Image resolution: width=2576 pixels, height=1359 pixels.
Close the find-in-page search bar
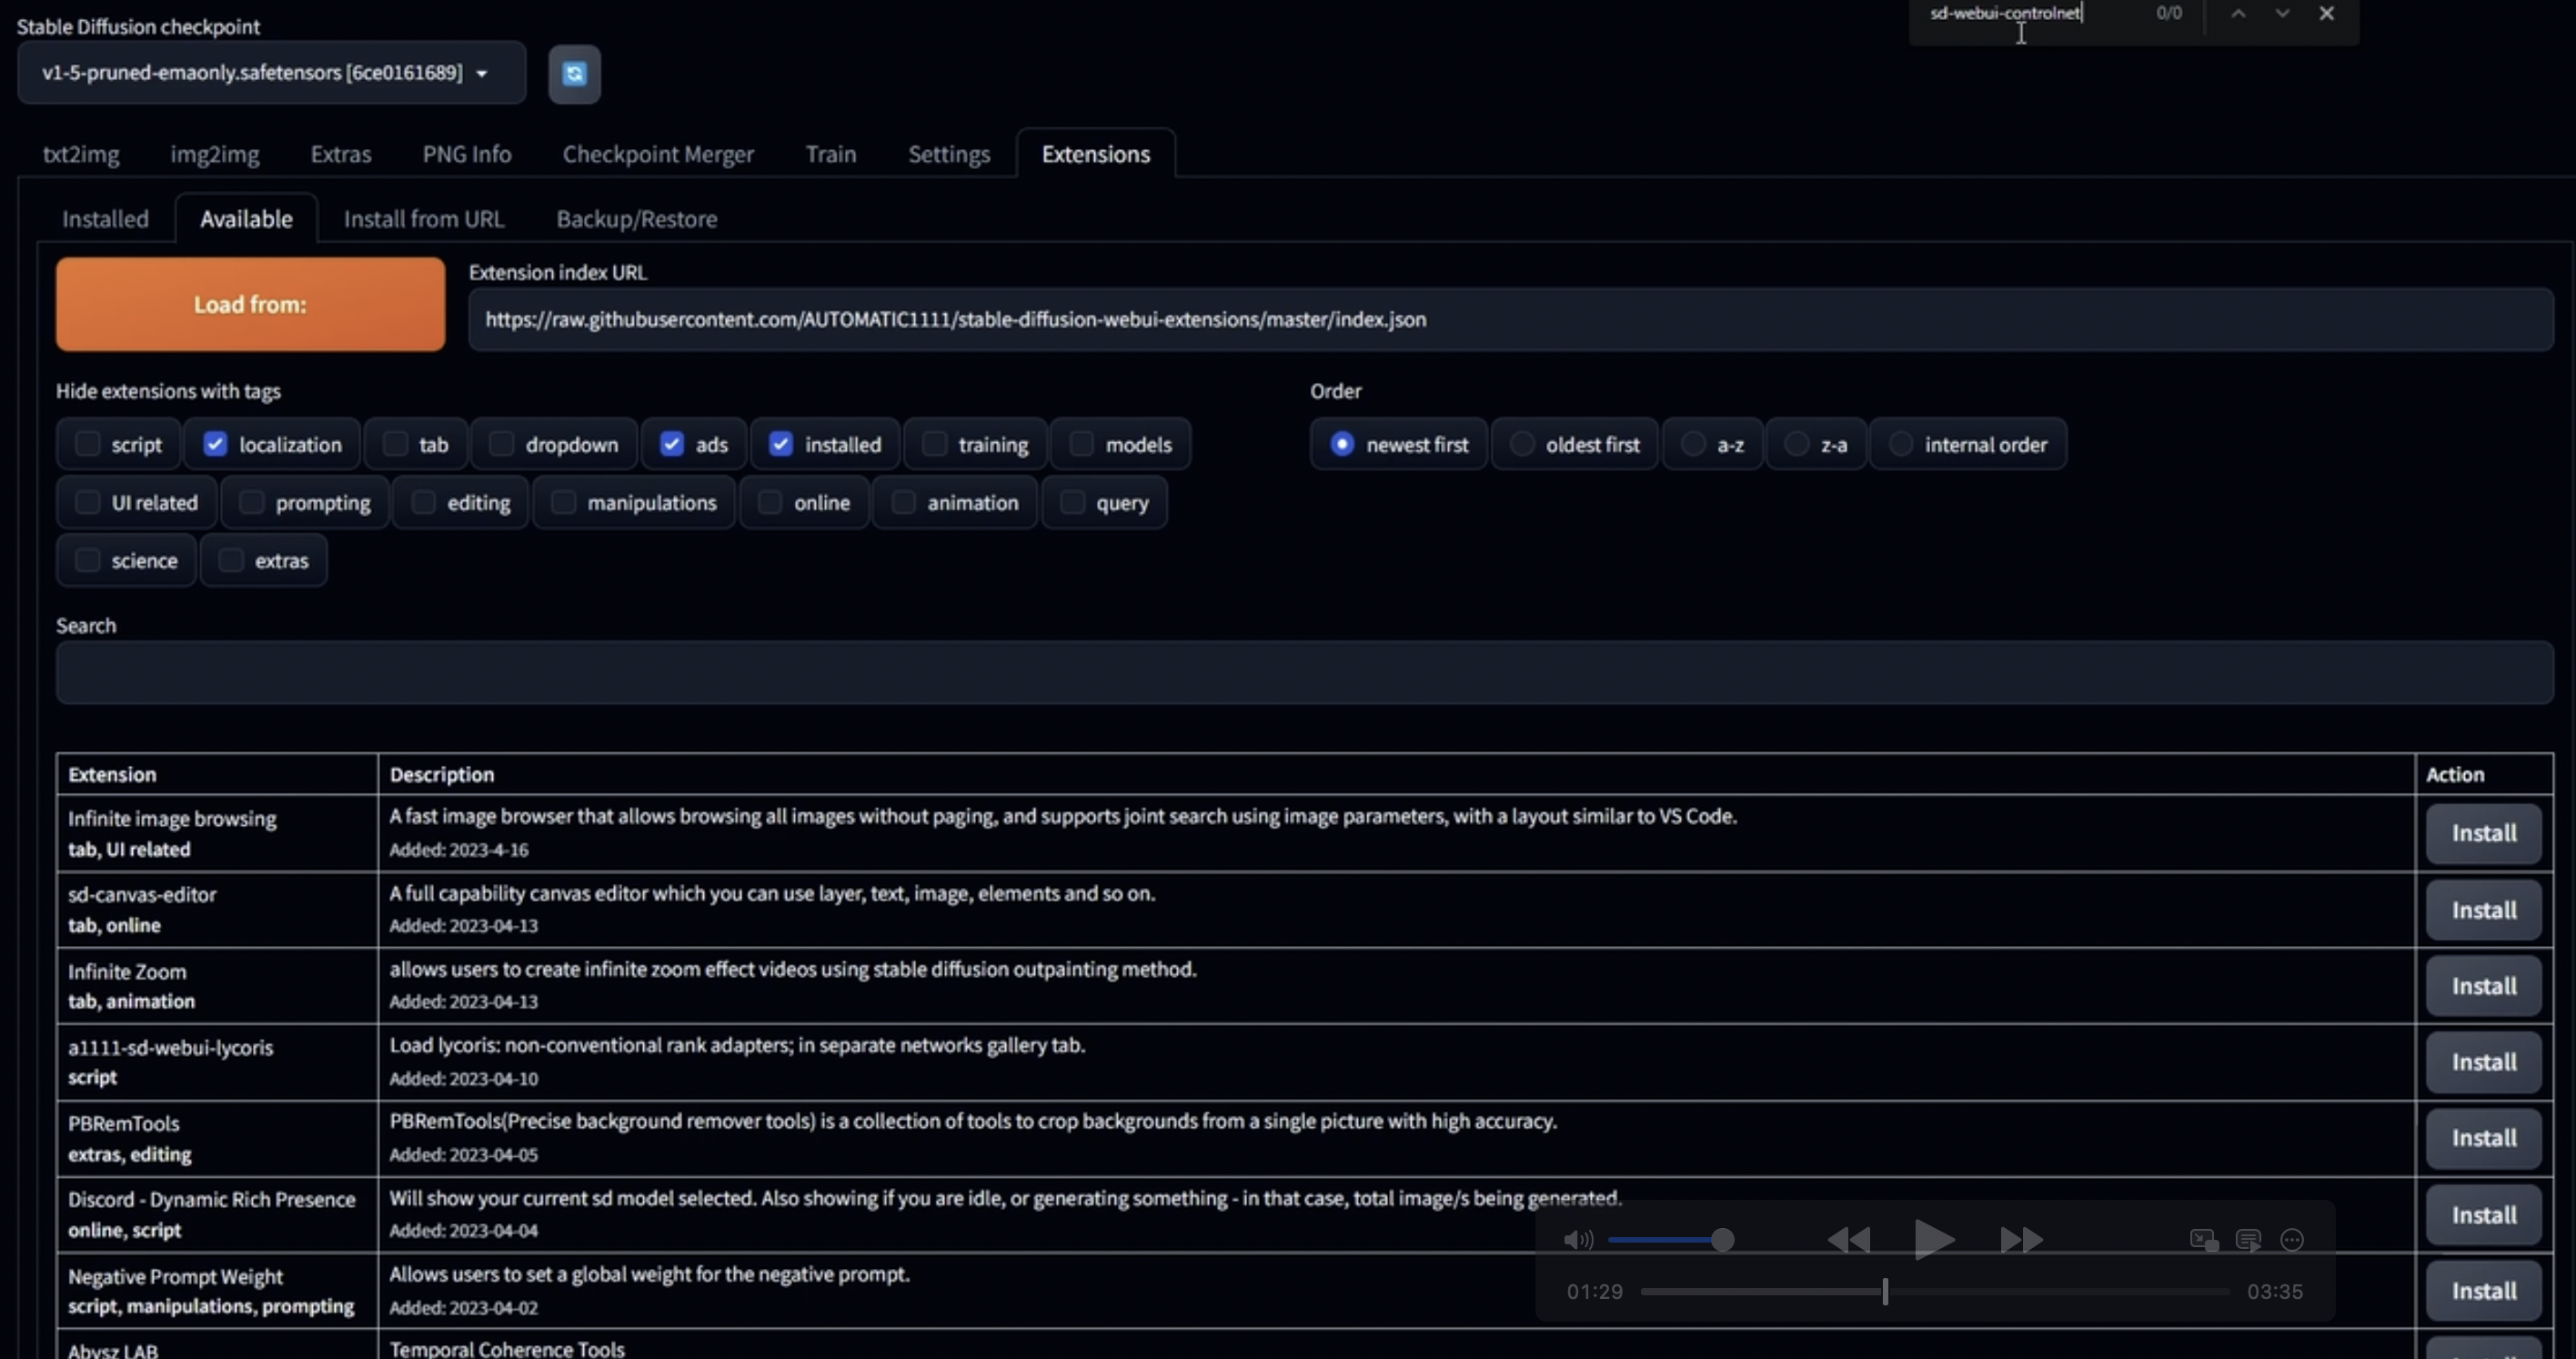pos(2326,14)
